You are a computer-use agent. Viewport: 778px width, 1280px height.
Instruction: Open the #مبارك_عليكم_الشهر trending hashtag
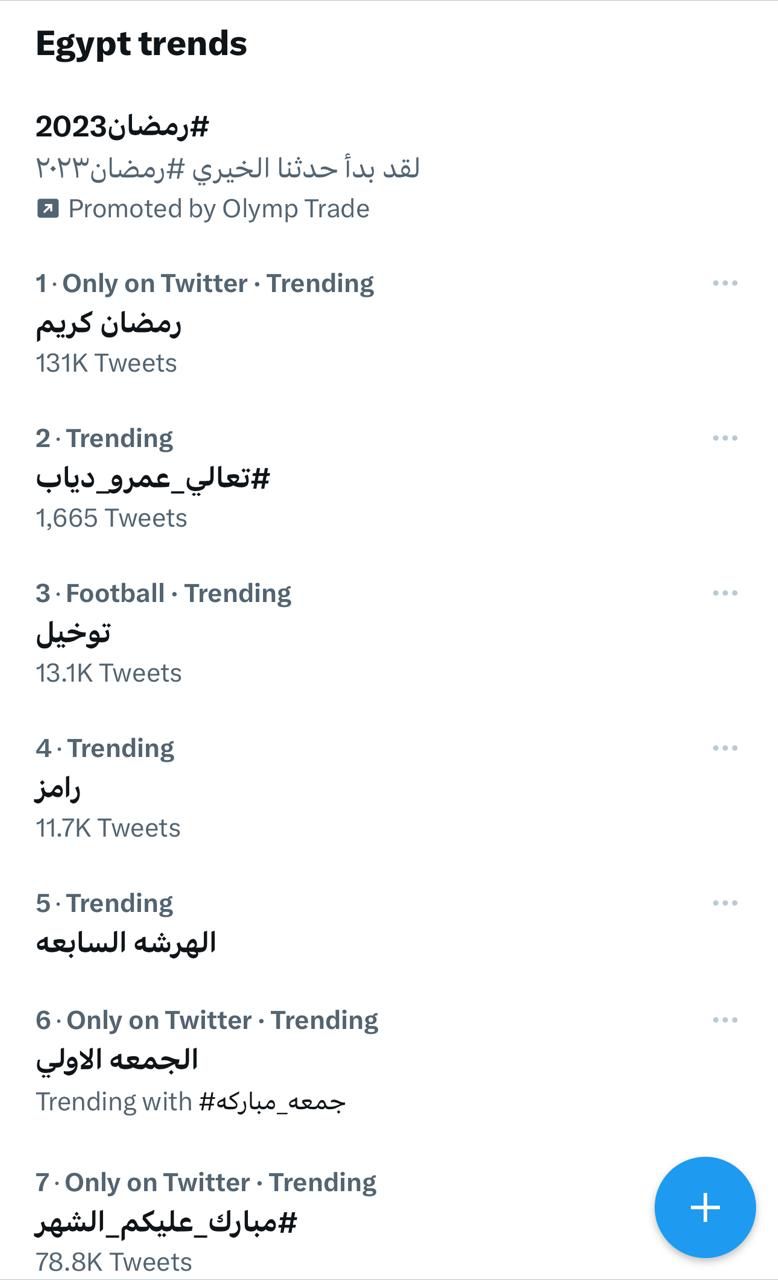click(x=166, y=1222)
